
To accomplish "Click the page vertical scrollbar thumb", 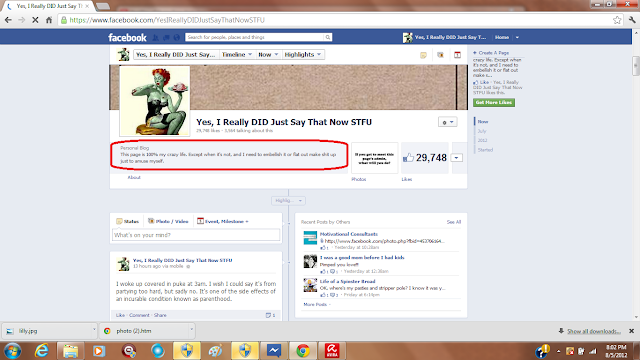I will click(636, 66).
